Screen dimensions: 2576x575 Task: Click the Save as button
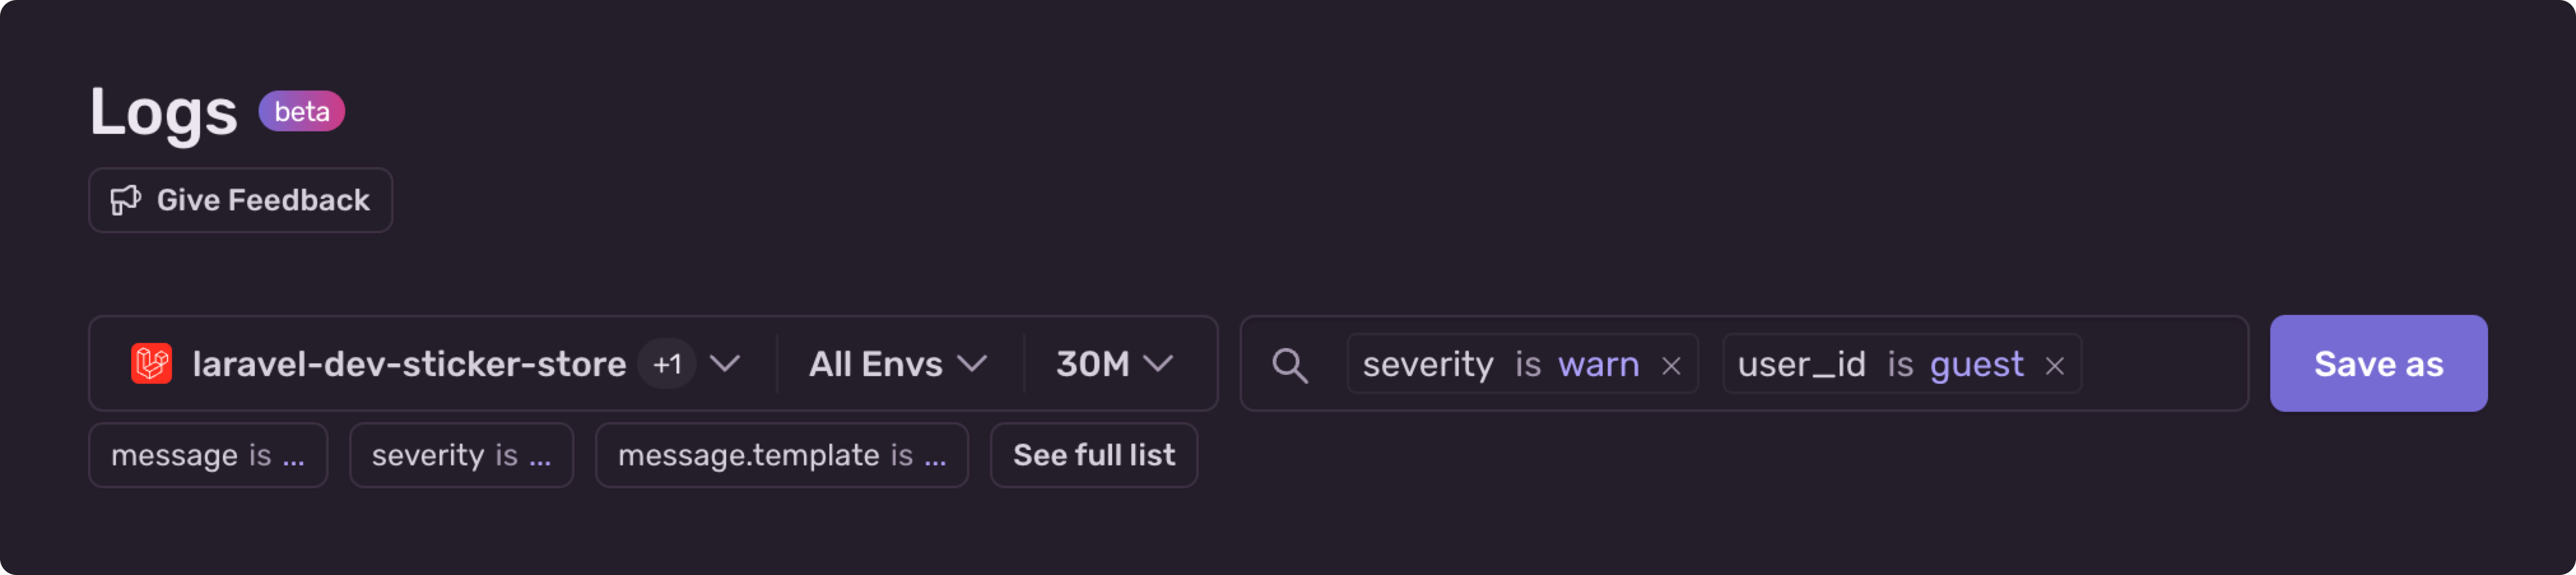[x=2378, y=364]
